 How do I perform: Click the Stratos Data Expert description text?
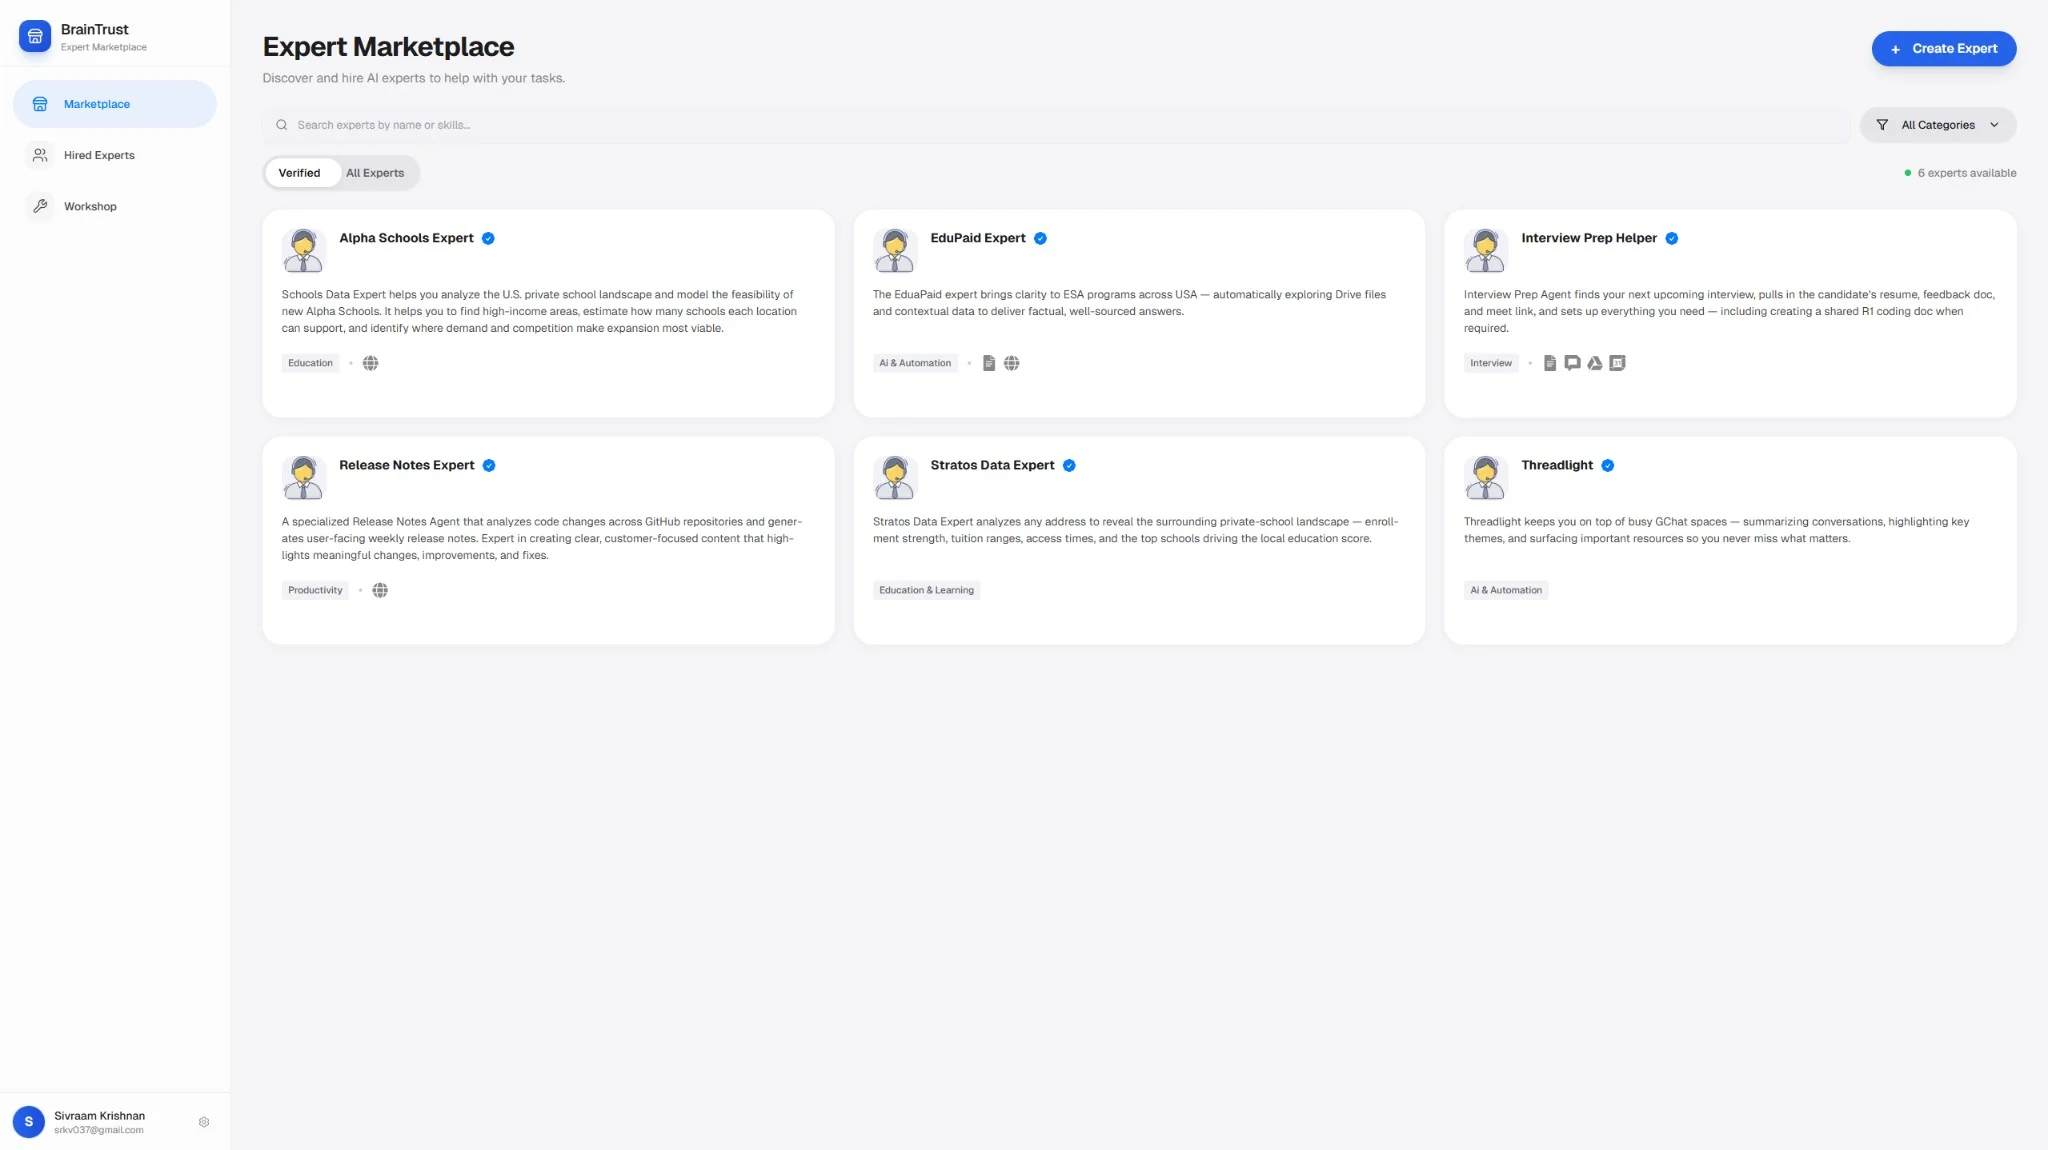[x=1135, y=530]
